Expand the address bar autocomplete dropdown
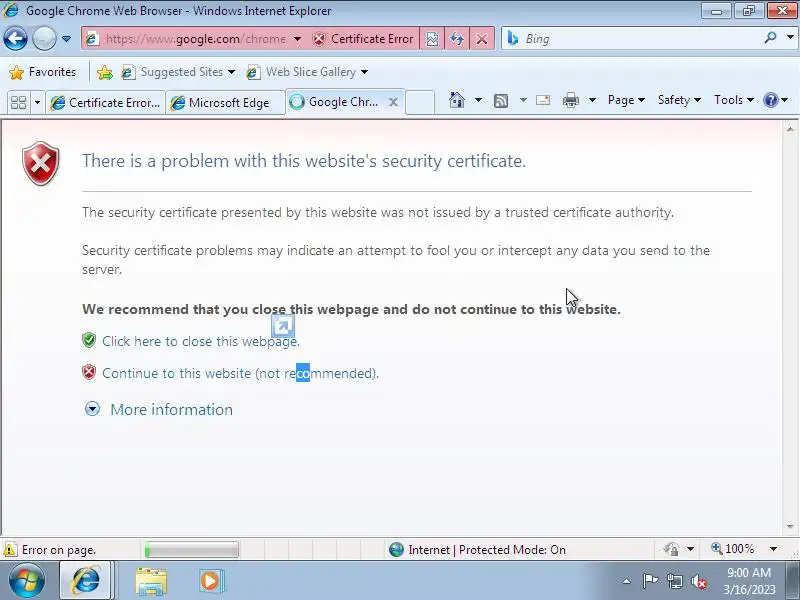This screenshot has height=600, width=800. (x=297, y=39)
